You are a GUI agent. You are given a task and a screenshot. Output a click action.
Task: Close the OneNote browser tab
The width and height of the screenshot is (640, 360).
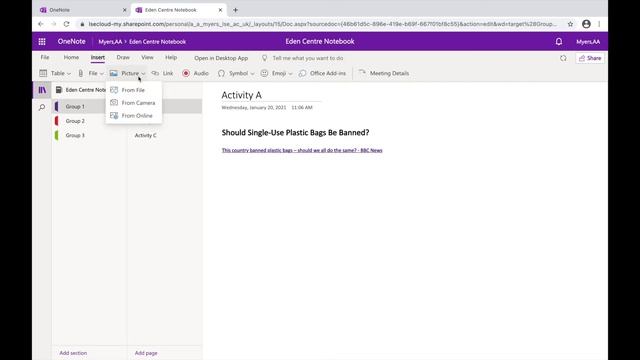coord(124,10)
